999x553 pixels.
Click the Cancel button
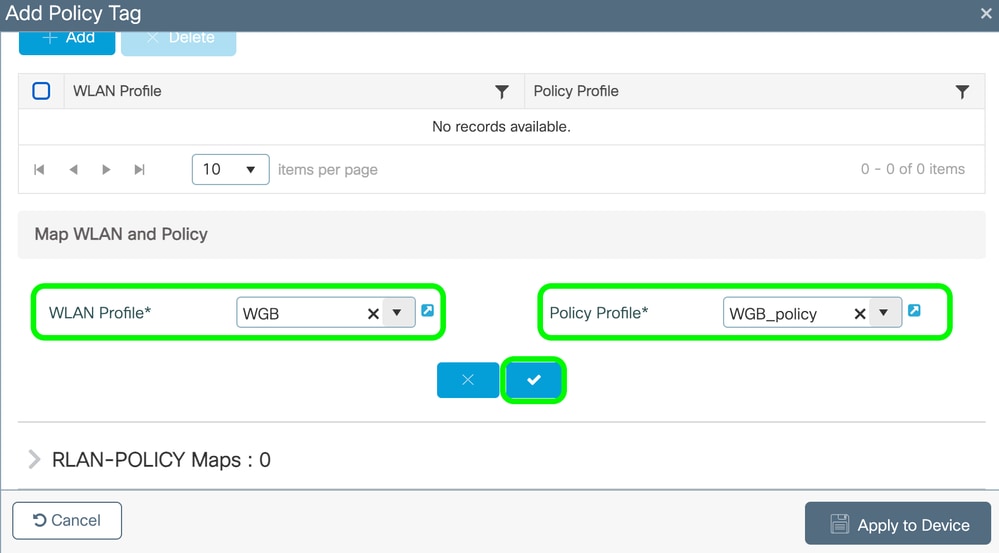[x=67, y=521]
